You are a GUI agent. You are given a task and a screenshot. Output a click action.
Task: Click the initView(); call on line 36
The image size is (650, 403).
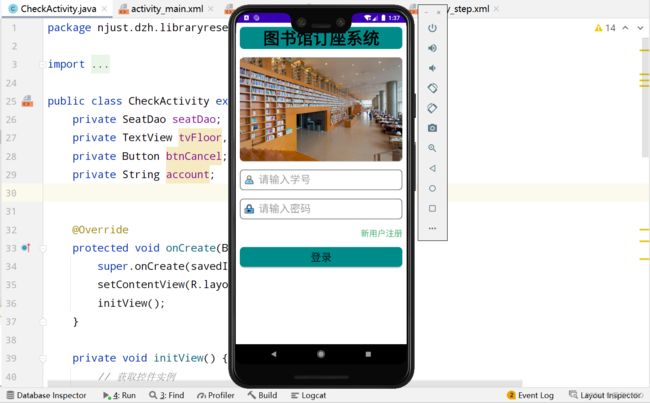pos(131,303)
